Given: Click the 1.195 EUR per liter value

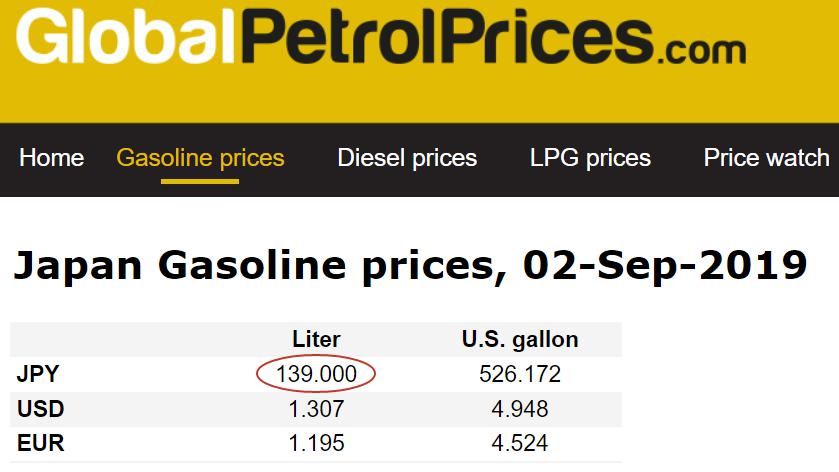Looking at the screenshot, I should 316,443.
